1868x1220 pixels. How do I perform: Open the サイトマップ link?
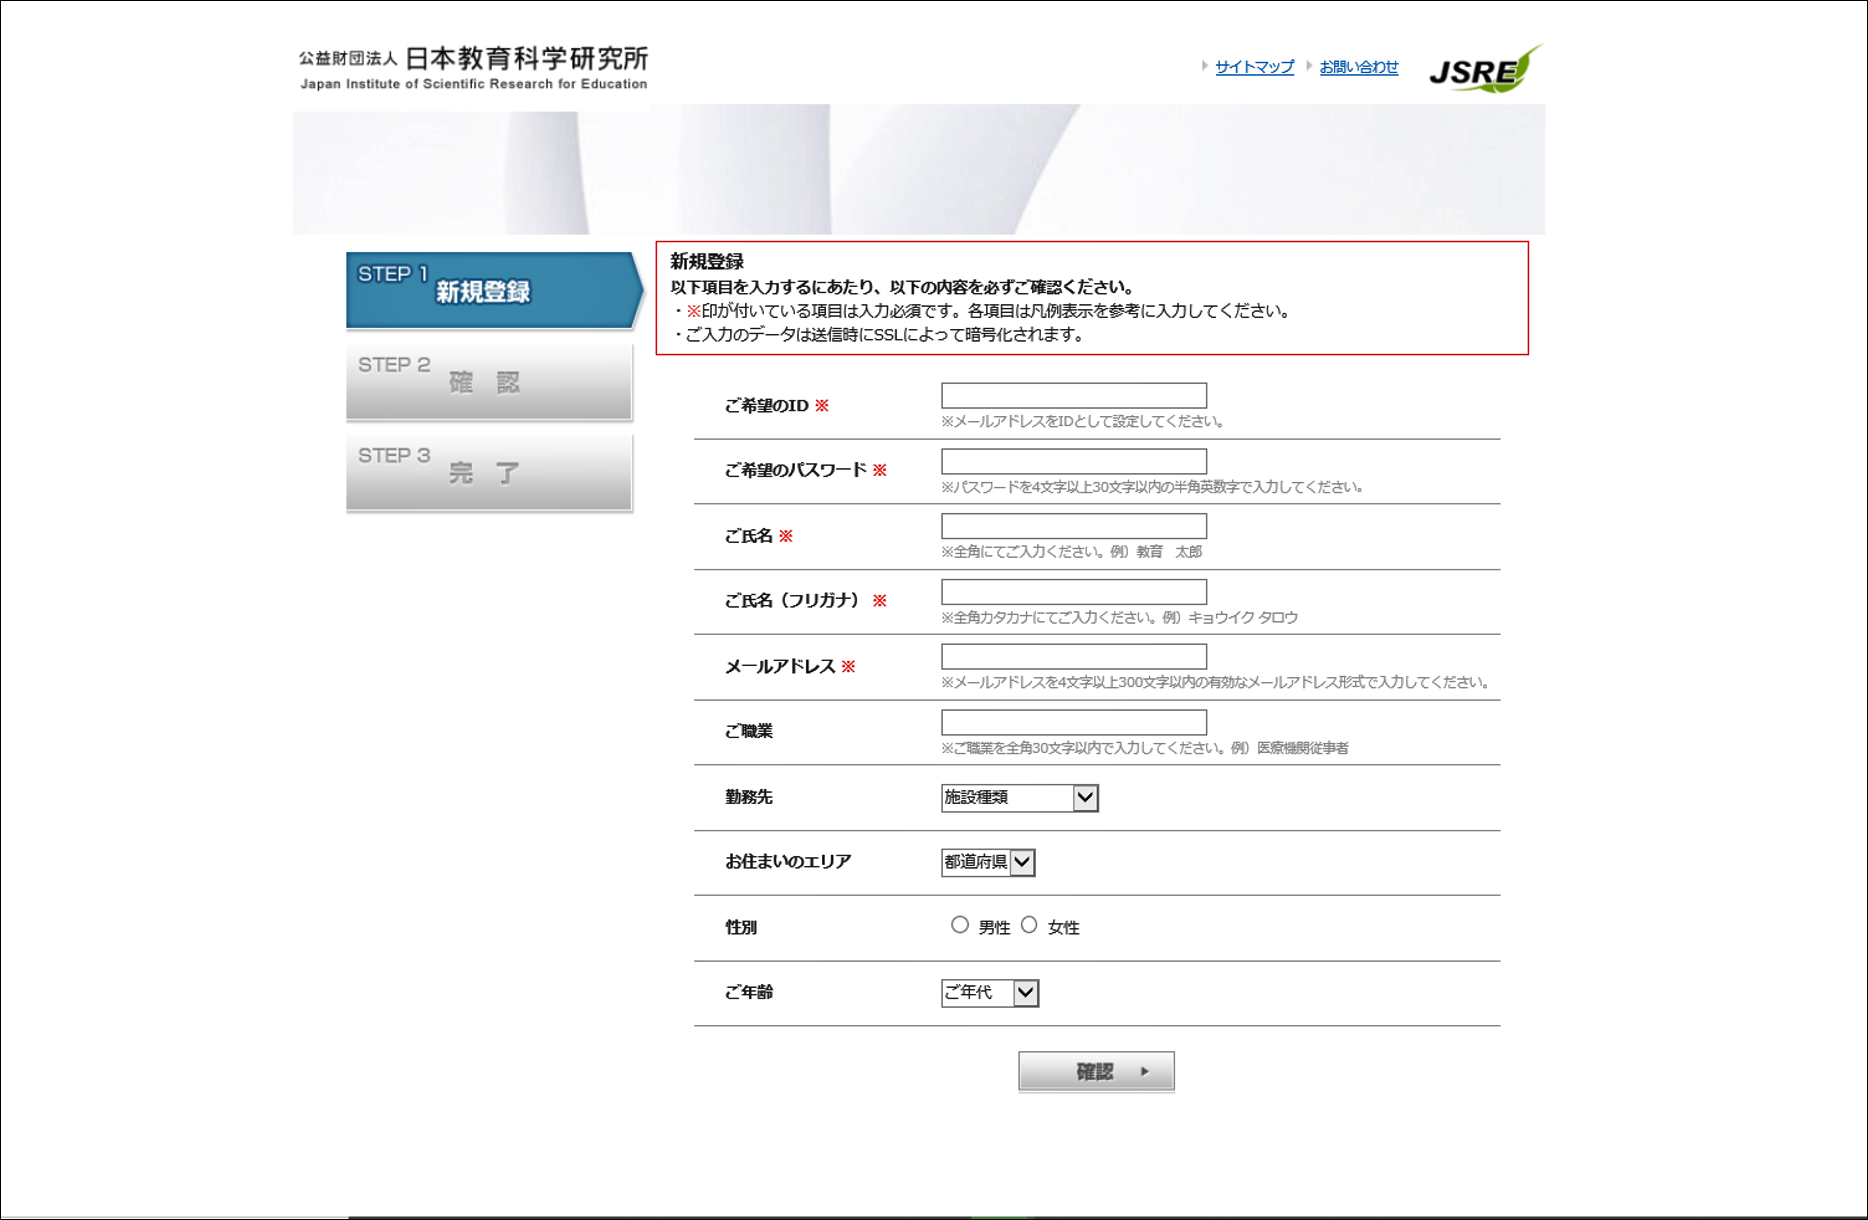point(1254,67)
